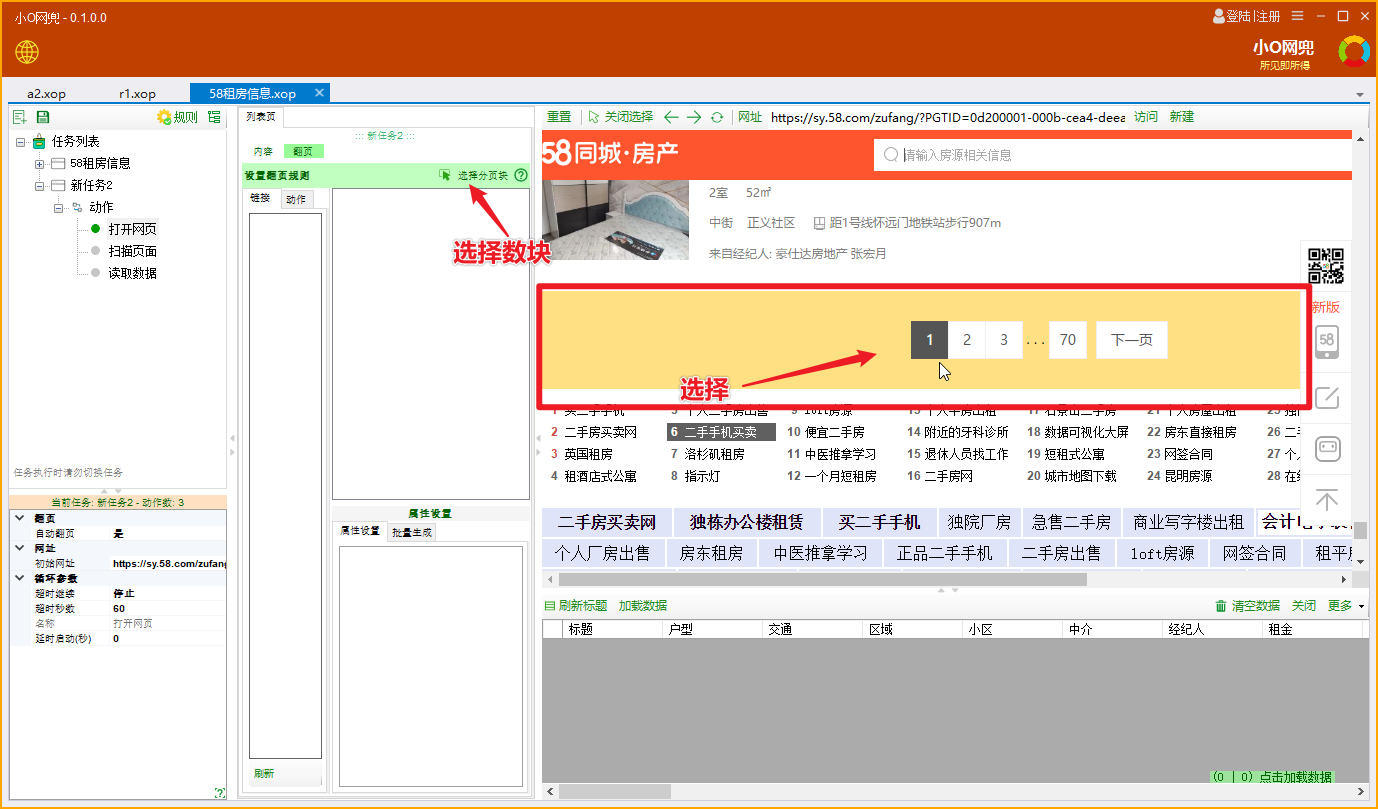Collapse the 翻页 property group
Screen dimensions: 1378x809
19,518
